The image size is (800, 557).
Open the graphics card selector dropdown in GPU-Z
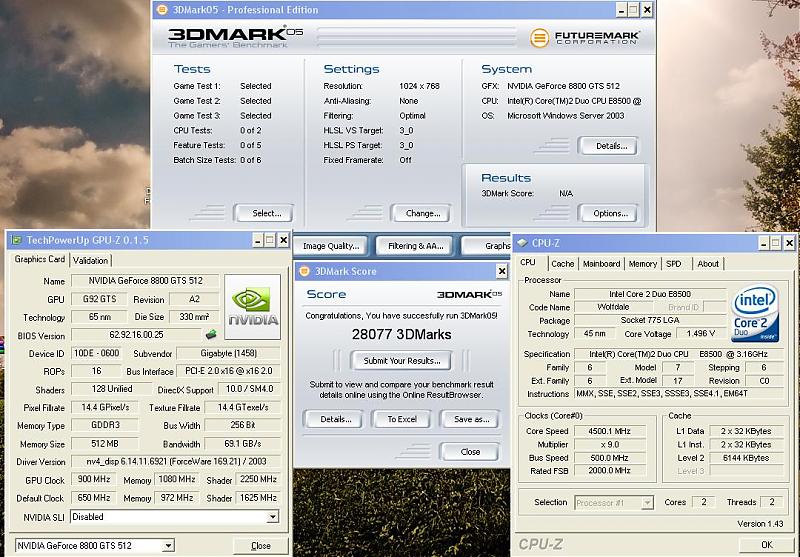168,545
